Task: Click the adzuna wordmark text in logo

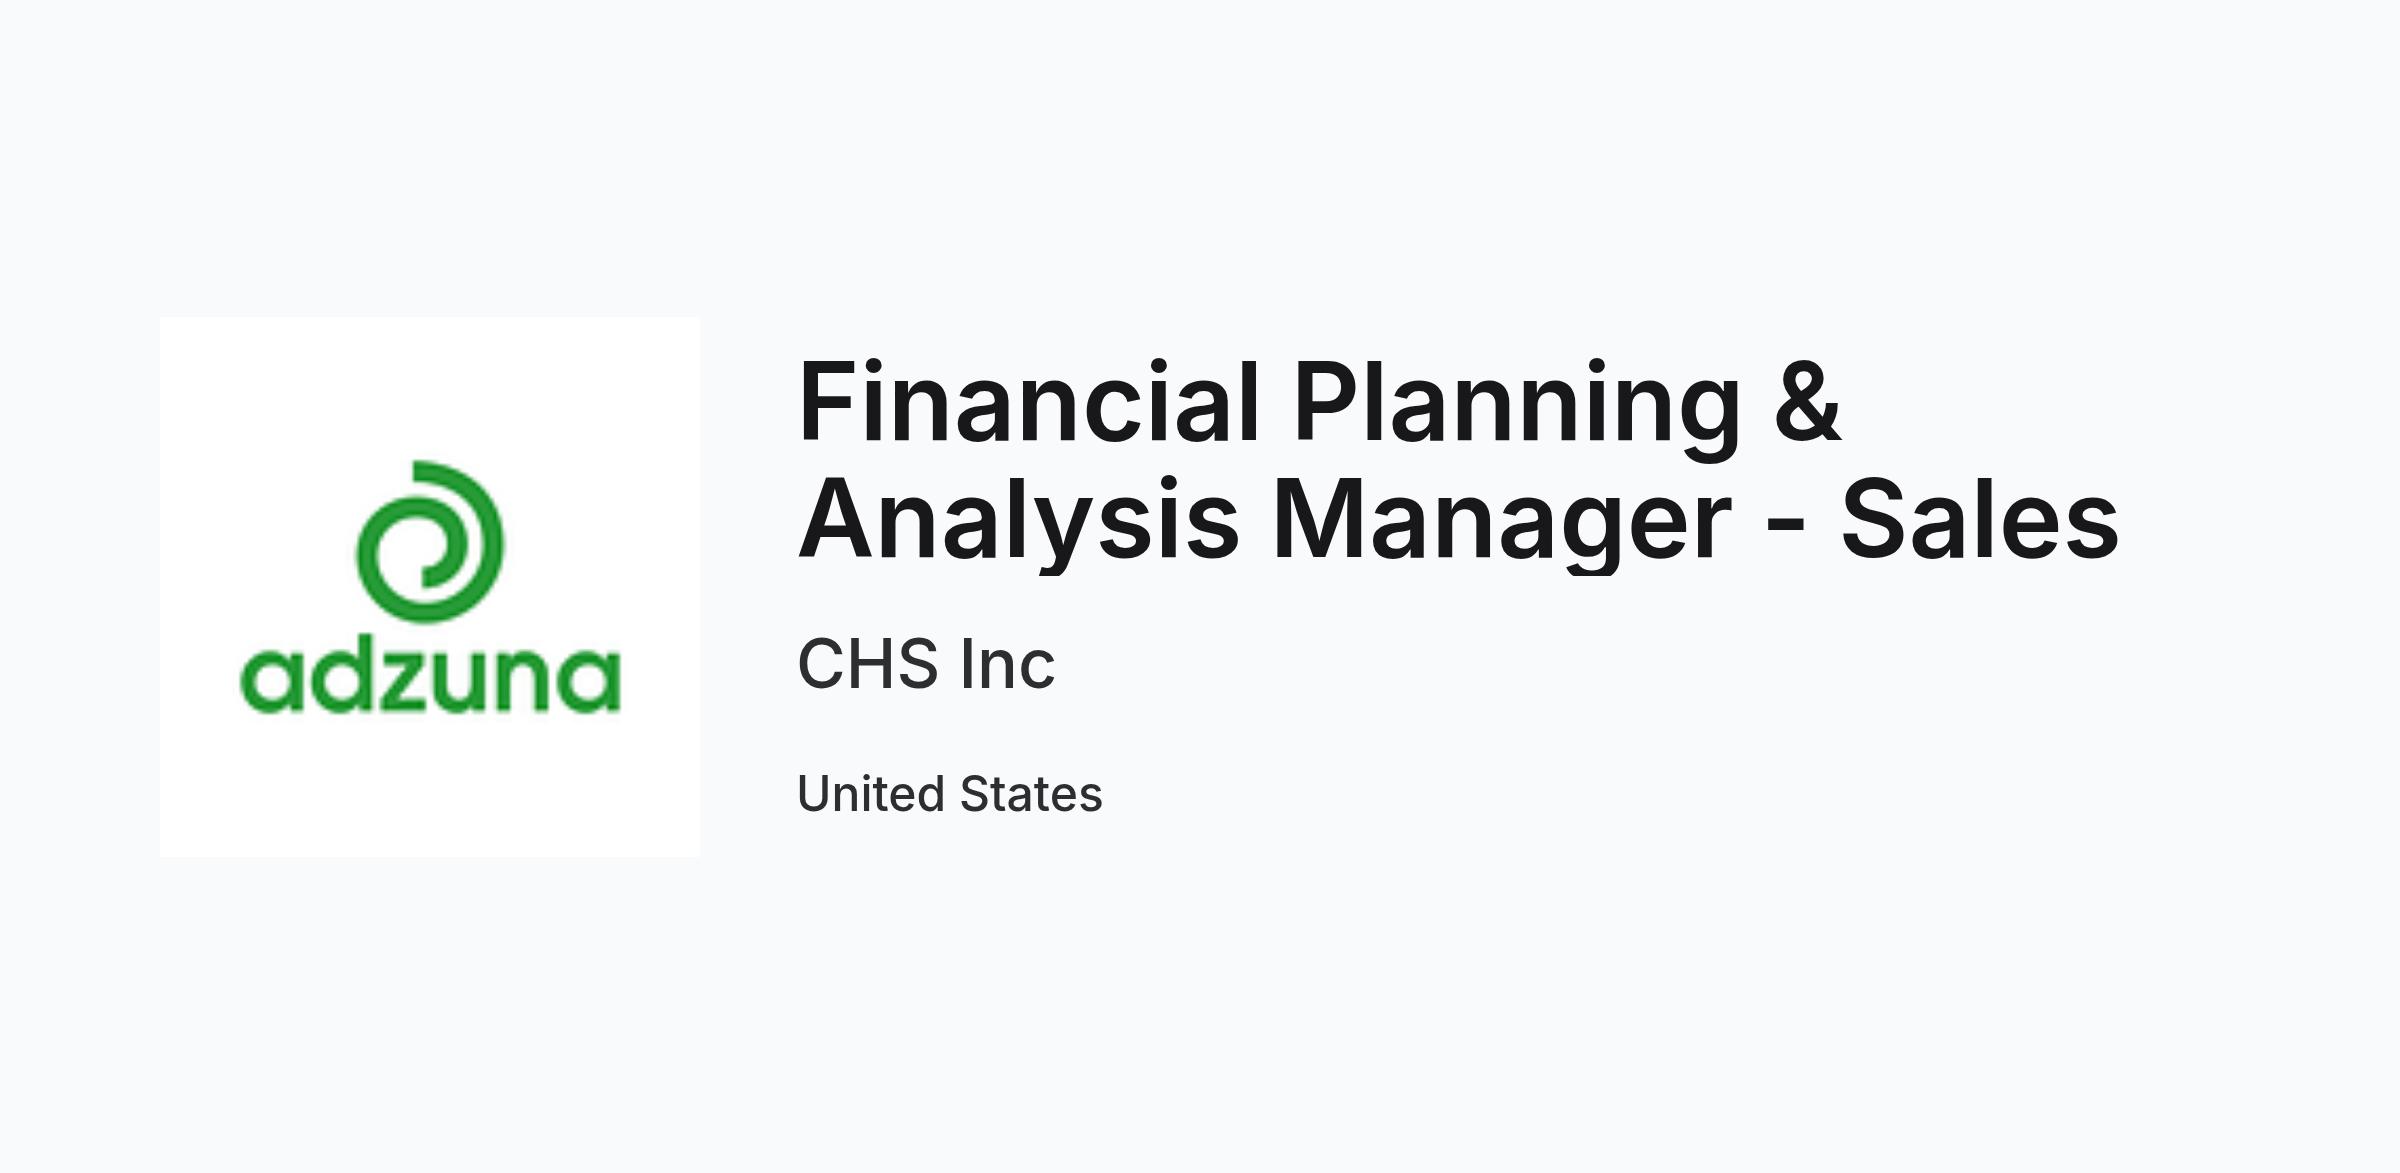Action: tap(430, 678)
